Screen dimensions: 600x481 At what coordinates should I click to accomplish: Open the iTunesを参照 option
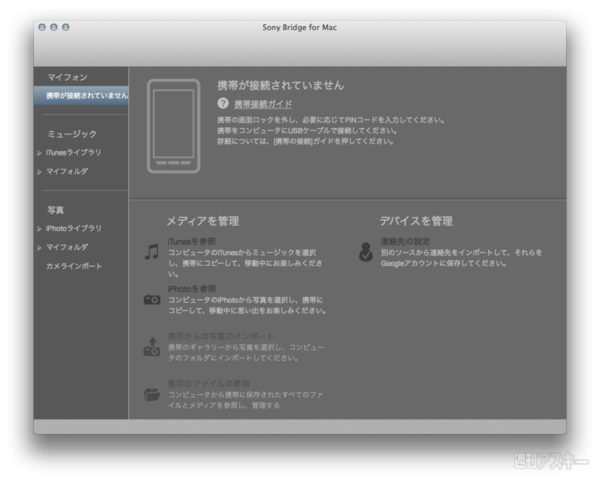[192, 241]
